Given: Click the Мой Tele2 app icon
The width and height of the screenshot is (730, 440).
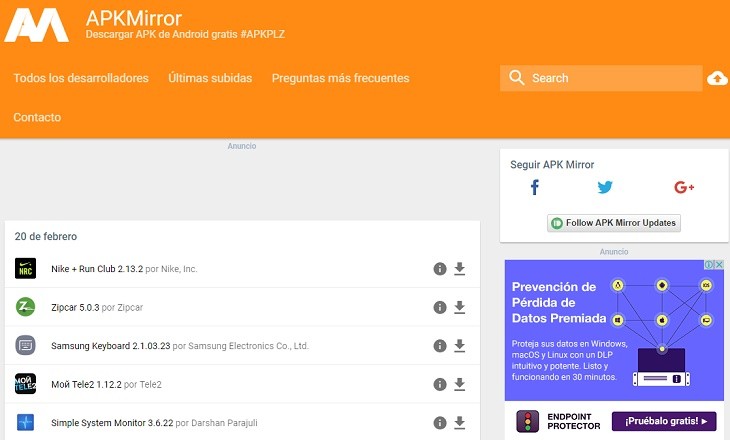Looking at the screenshot, I should tap(25, 384).
